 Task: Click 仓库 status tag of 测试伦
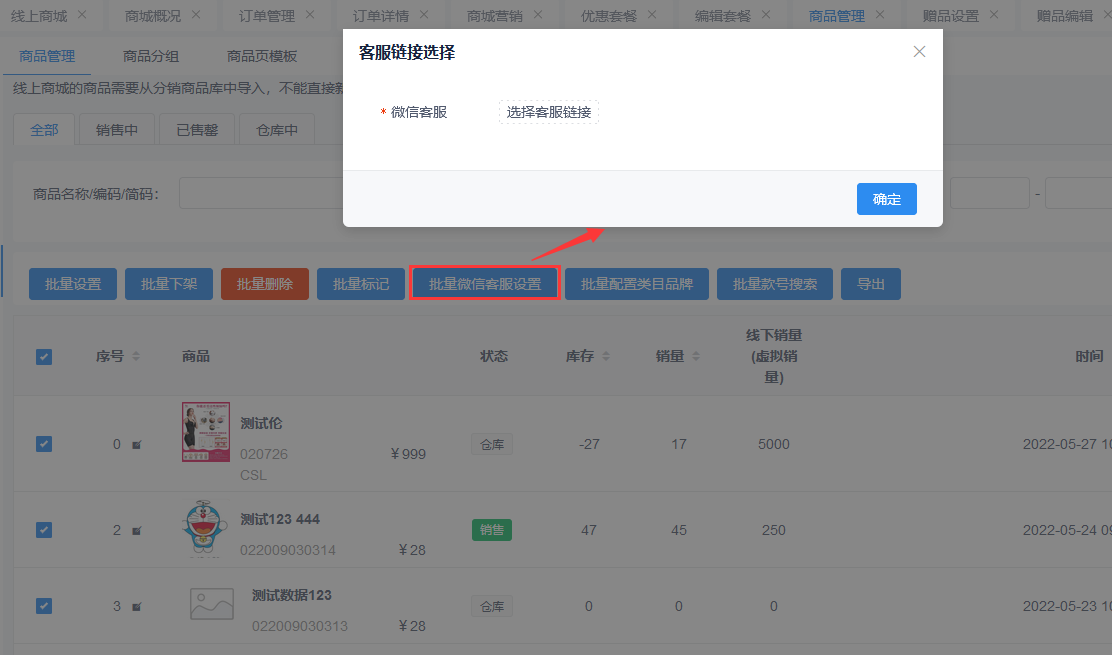click(492, 444)
